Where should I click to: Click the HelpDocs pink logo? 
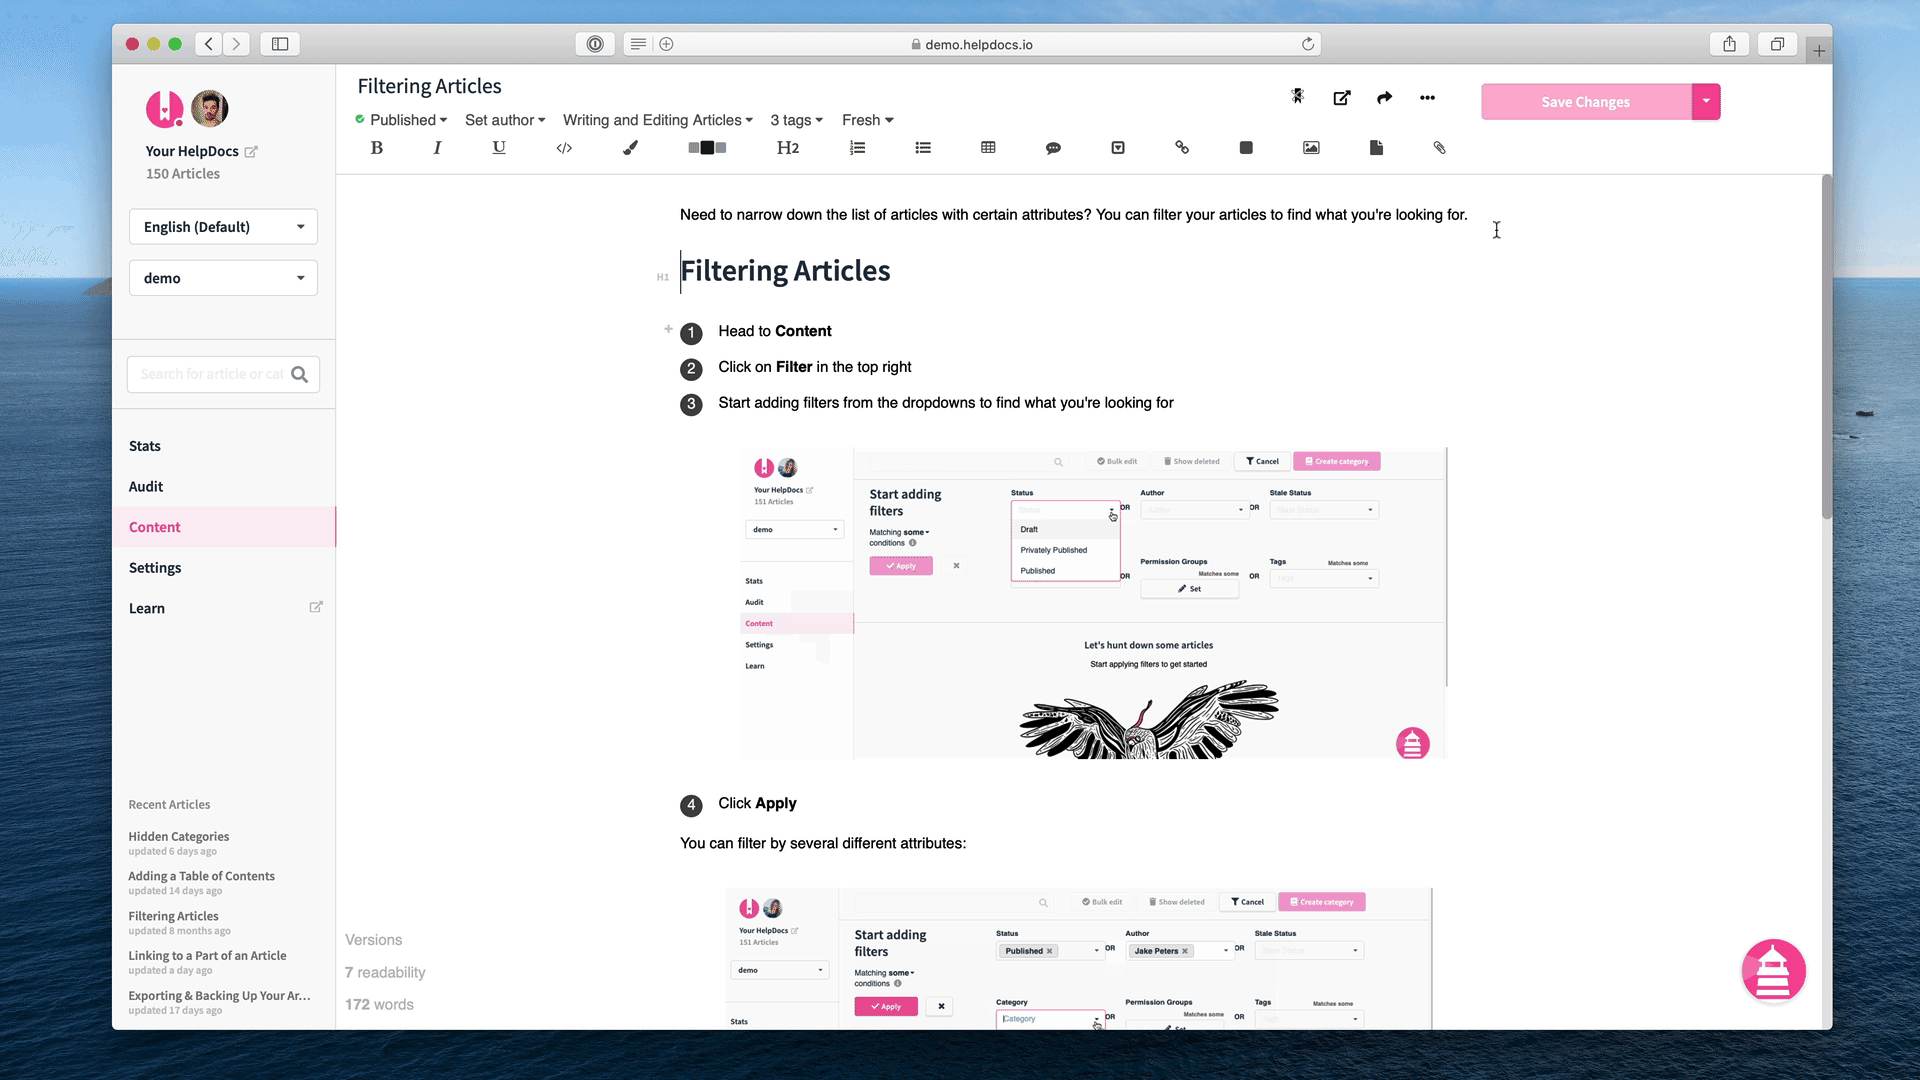165,108
